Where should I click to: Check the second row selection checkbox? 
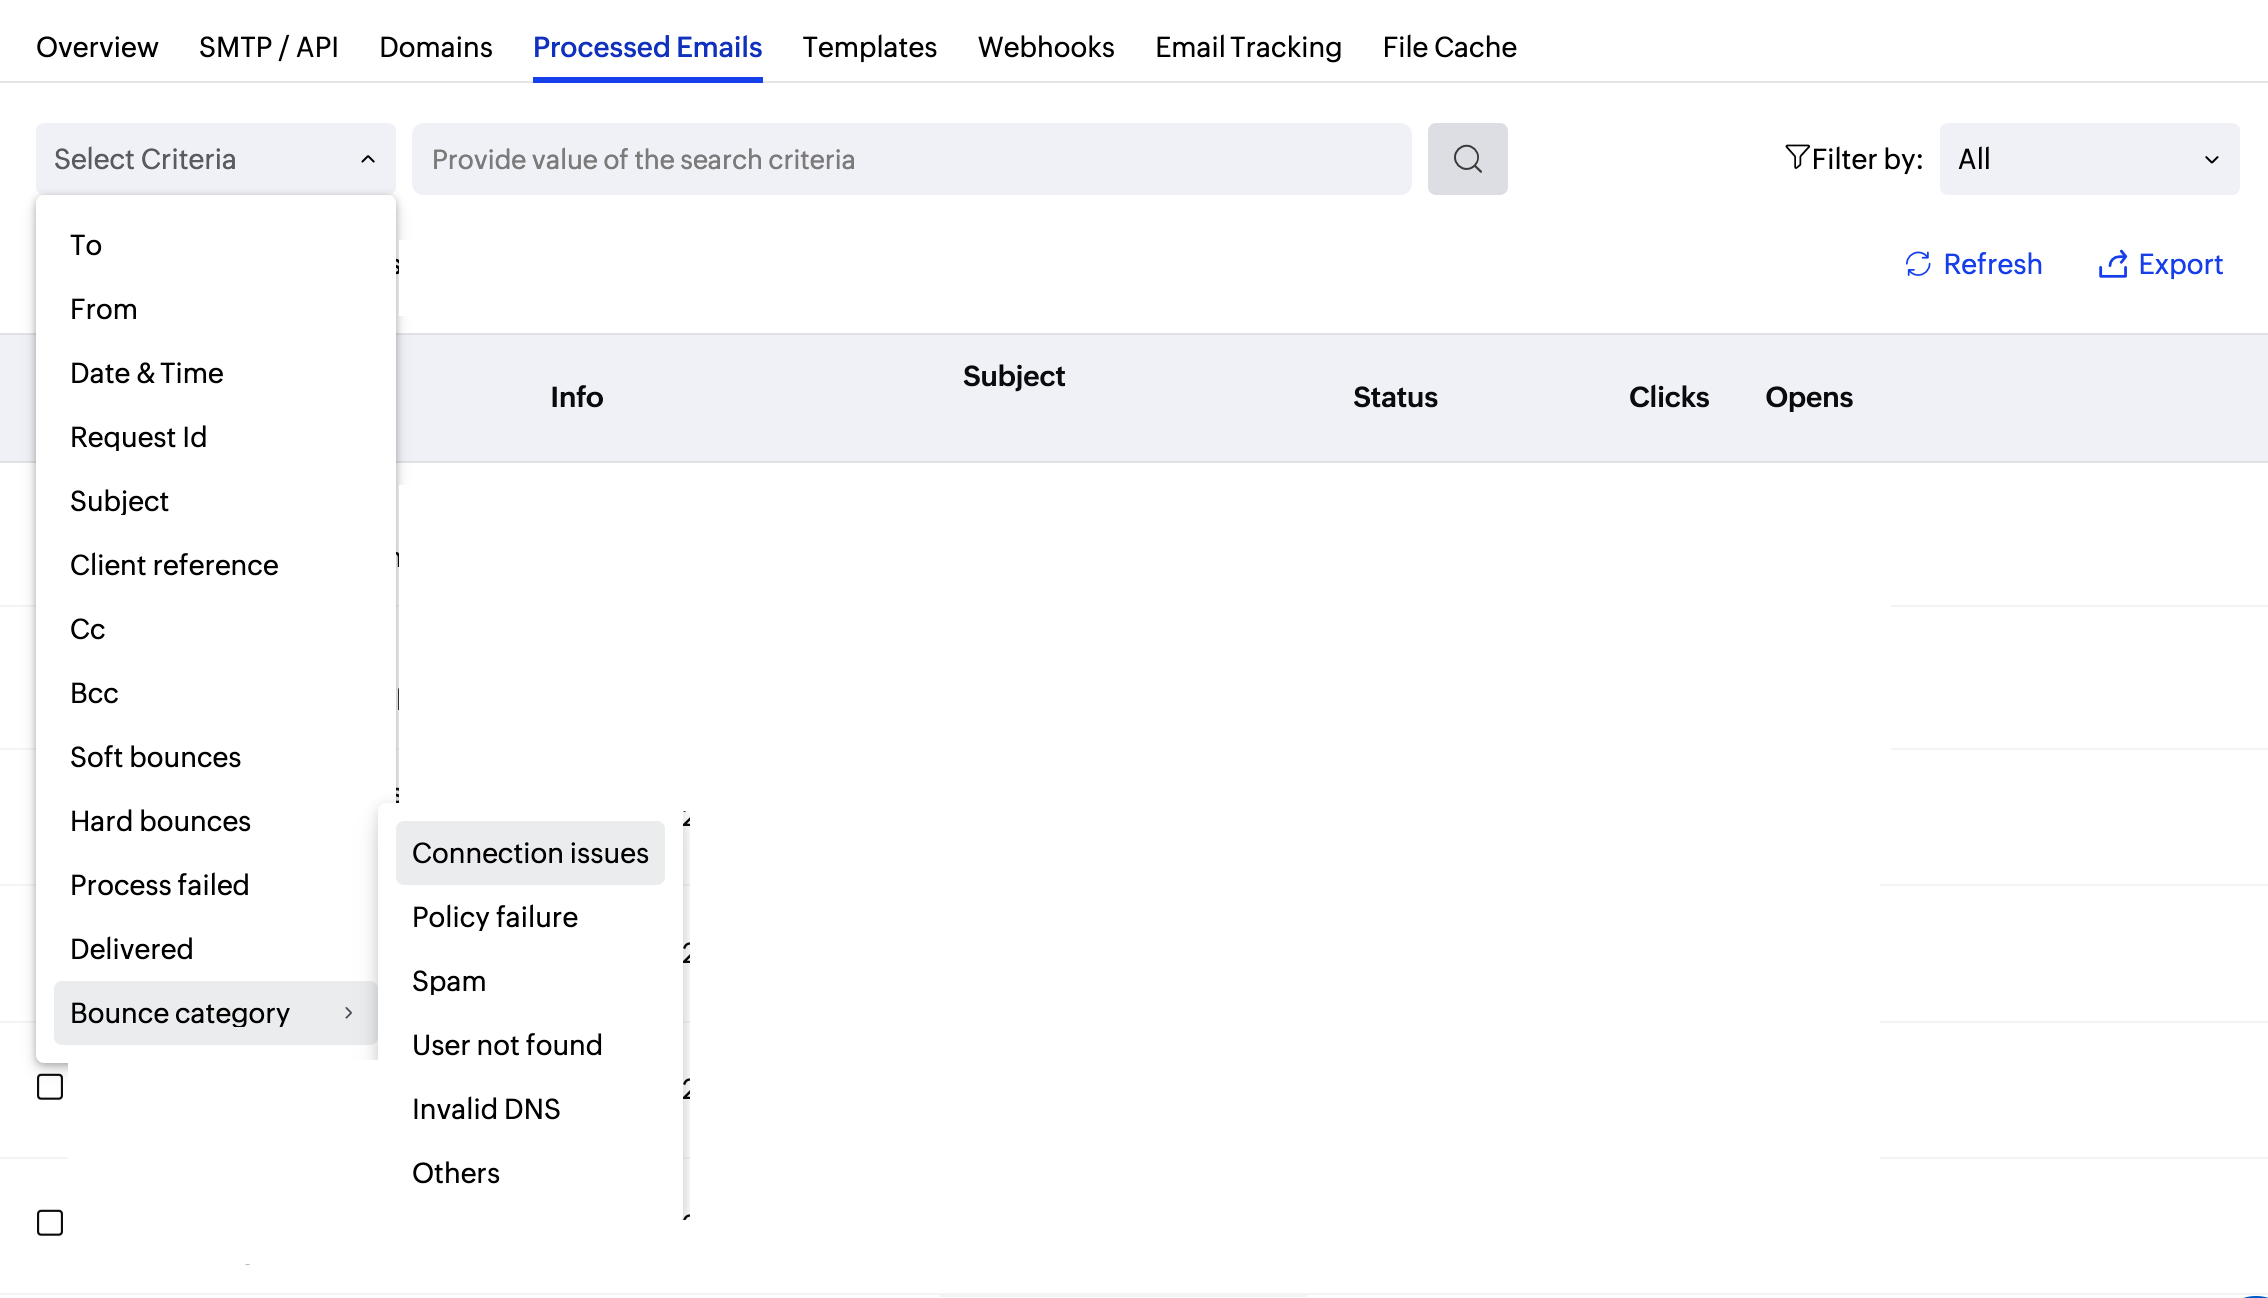coord(50,1222)
